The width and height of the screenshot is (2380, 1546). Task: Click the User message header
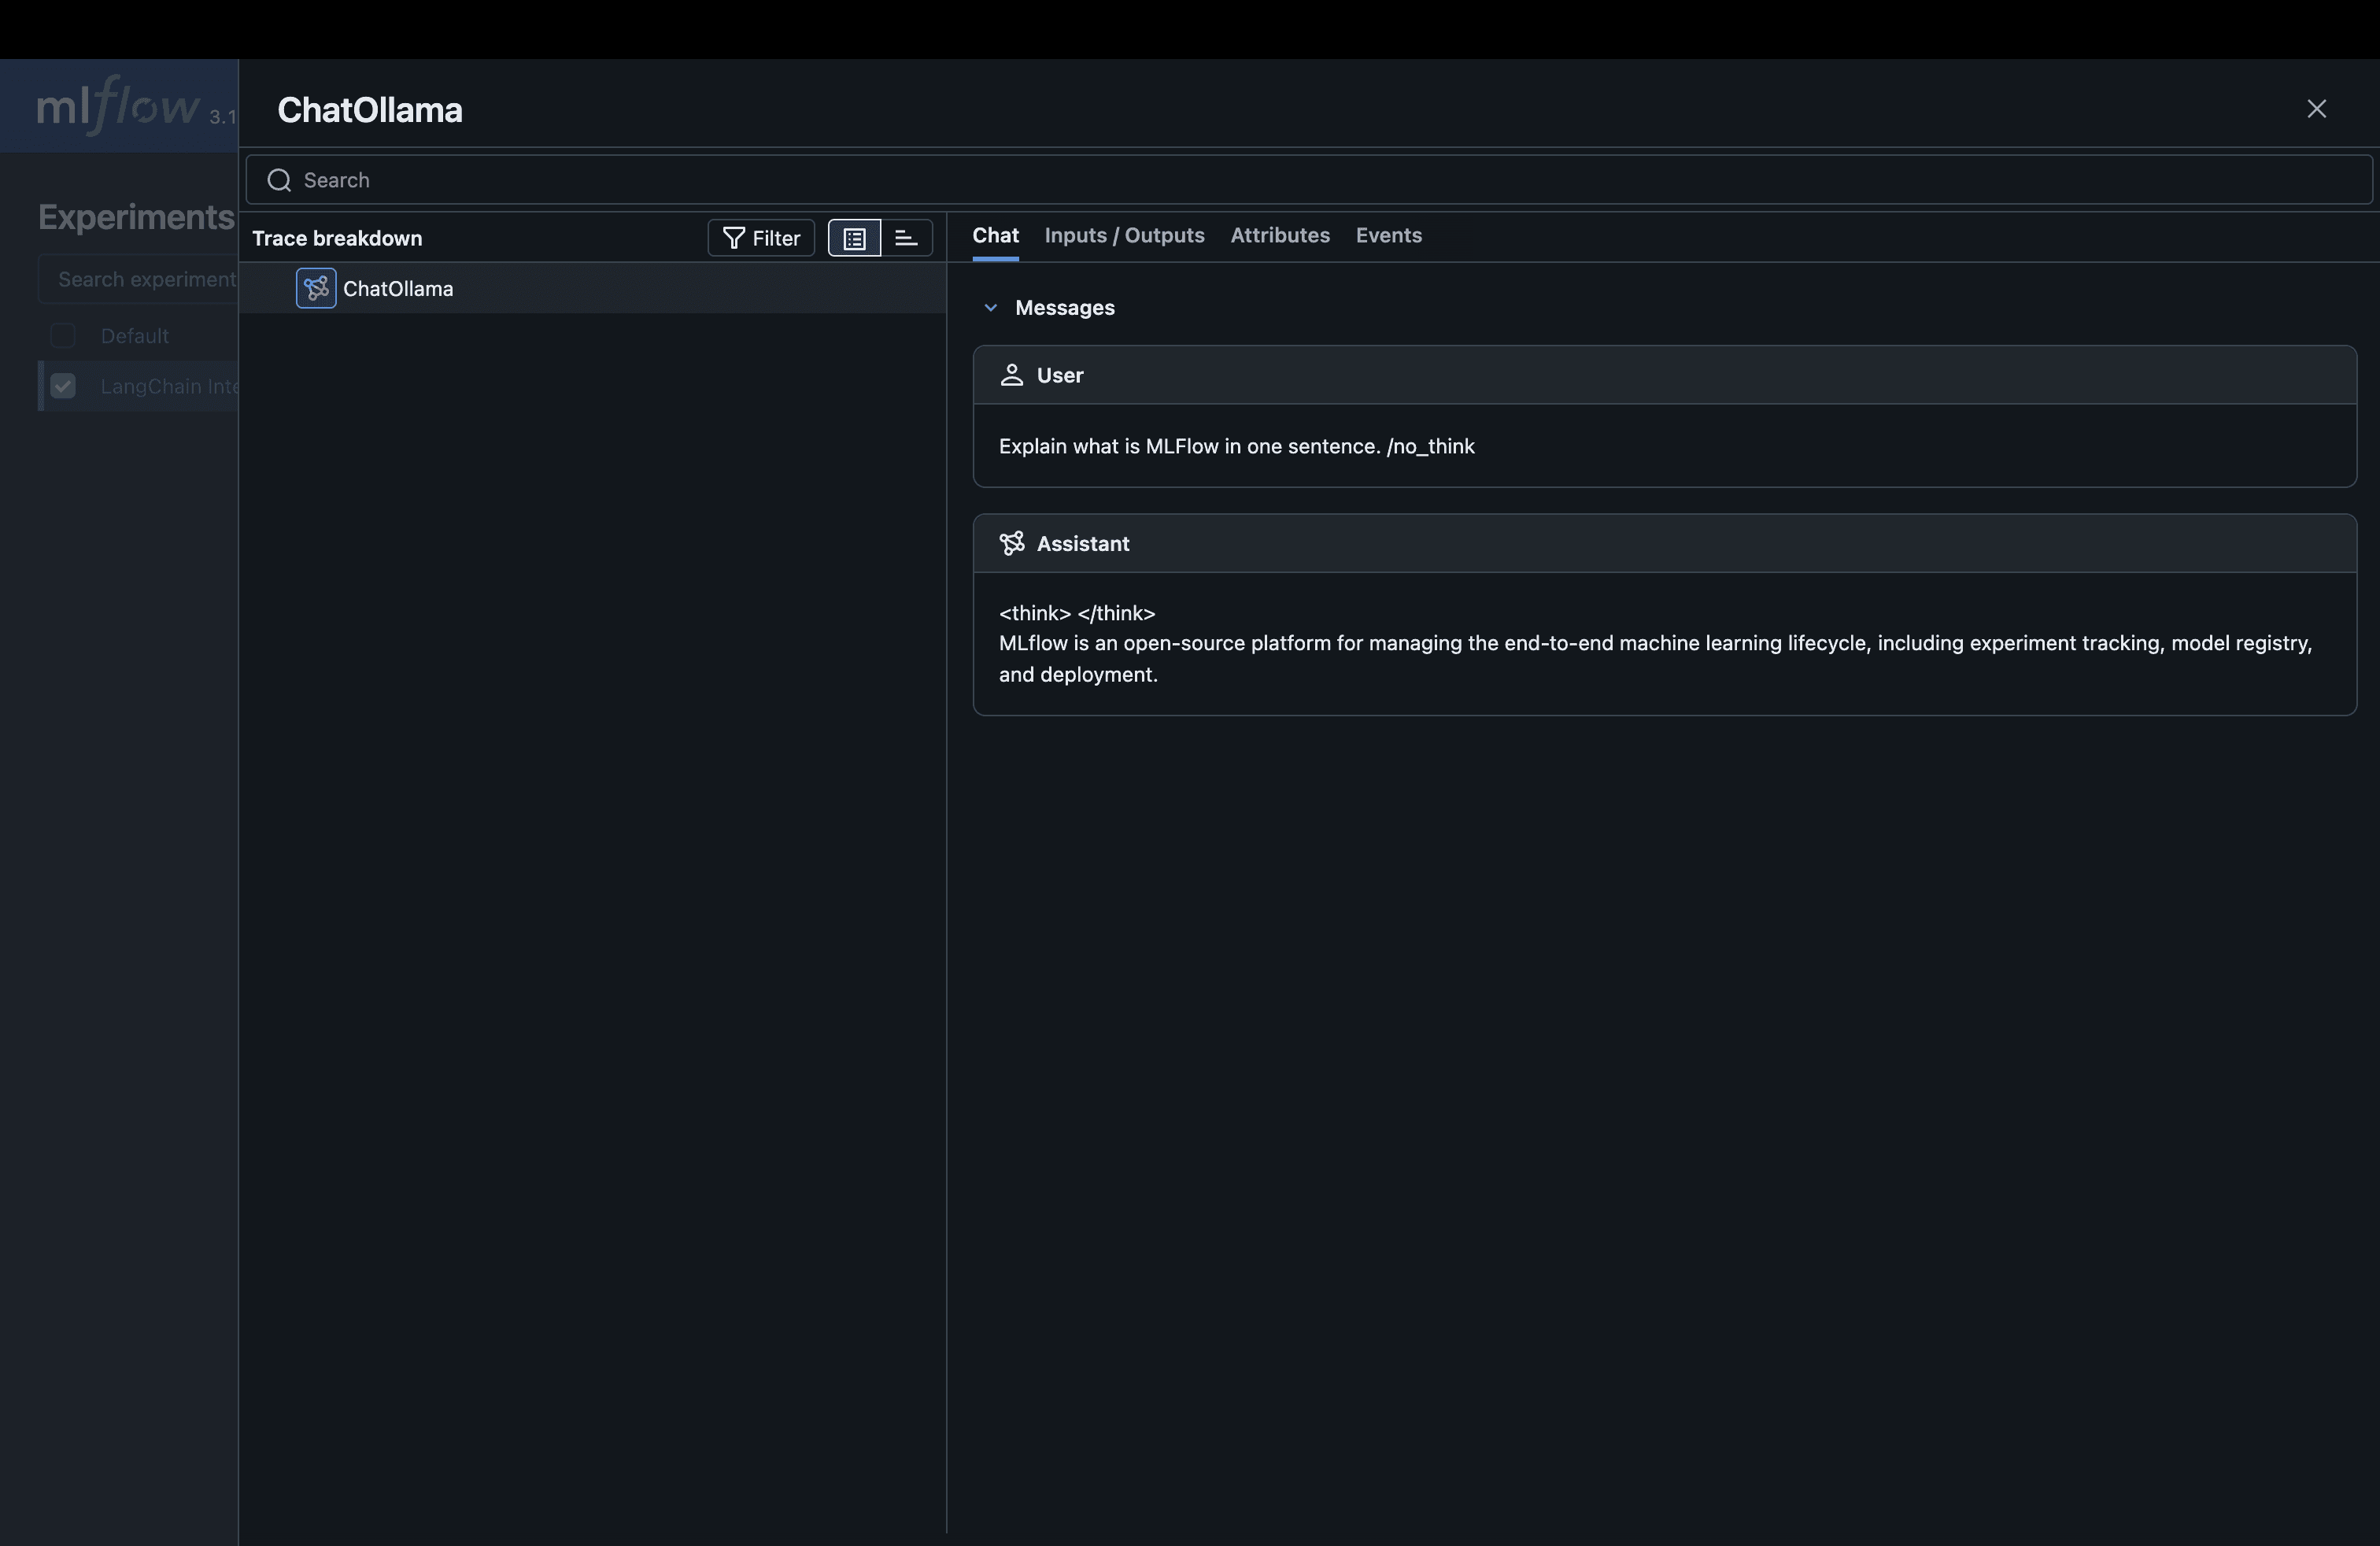1664,375
